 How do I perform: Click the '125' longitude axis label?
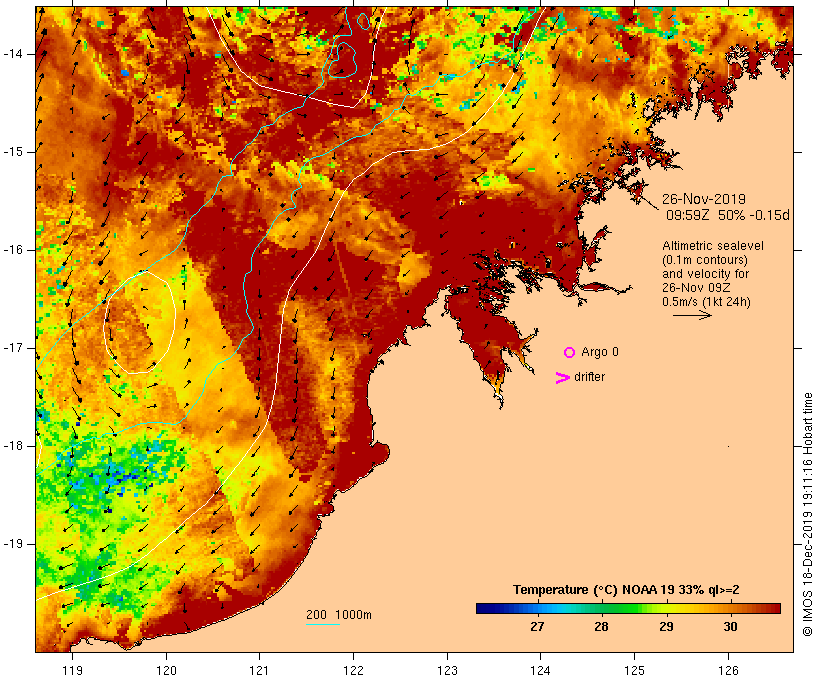[635, 671]
